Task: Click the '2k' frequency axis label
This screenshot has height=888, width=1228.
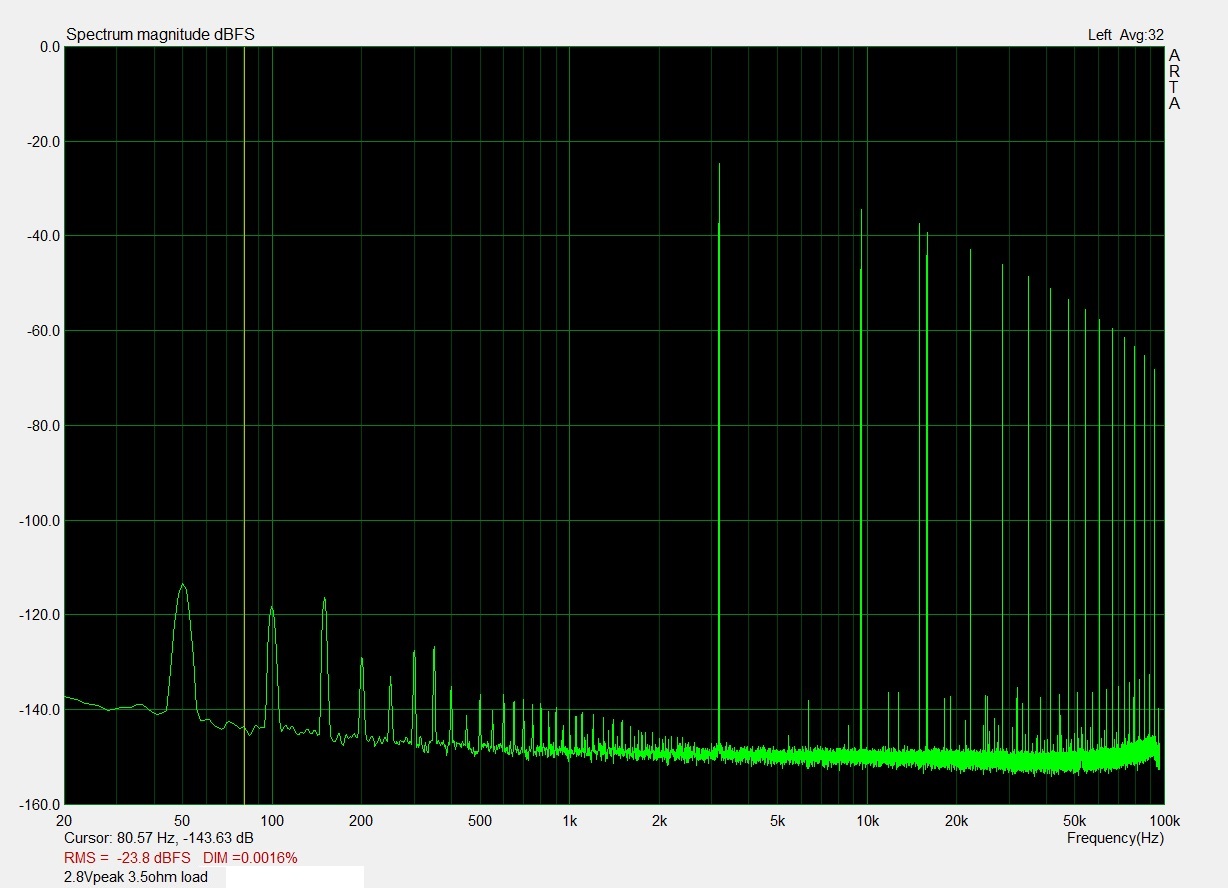Action: 658,822
